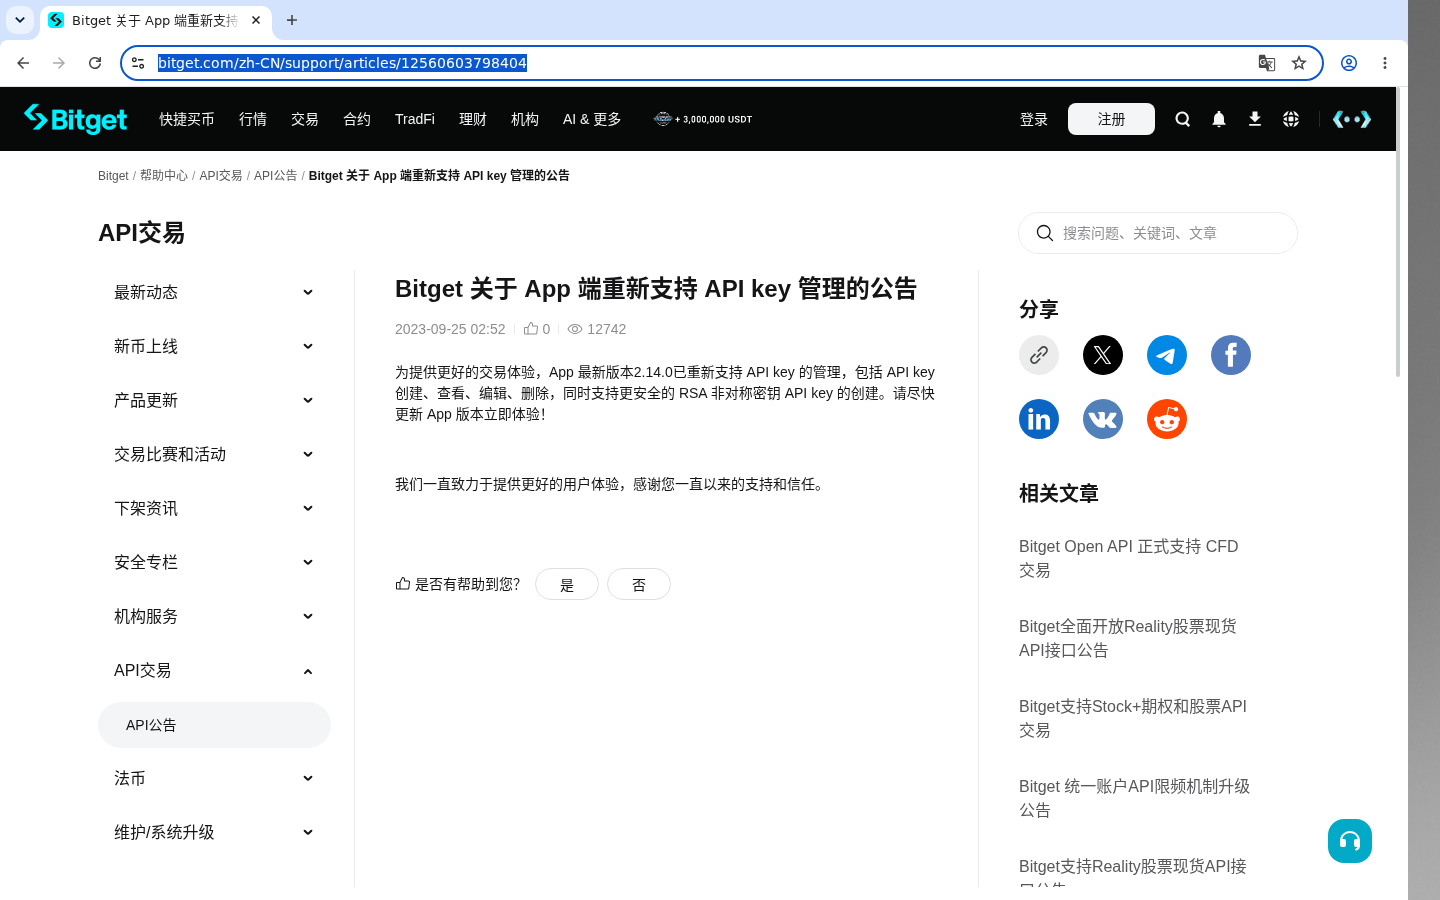Open the notifications bell icon
Screen dimensions: 1440x900
tap(1219, 119)
